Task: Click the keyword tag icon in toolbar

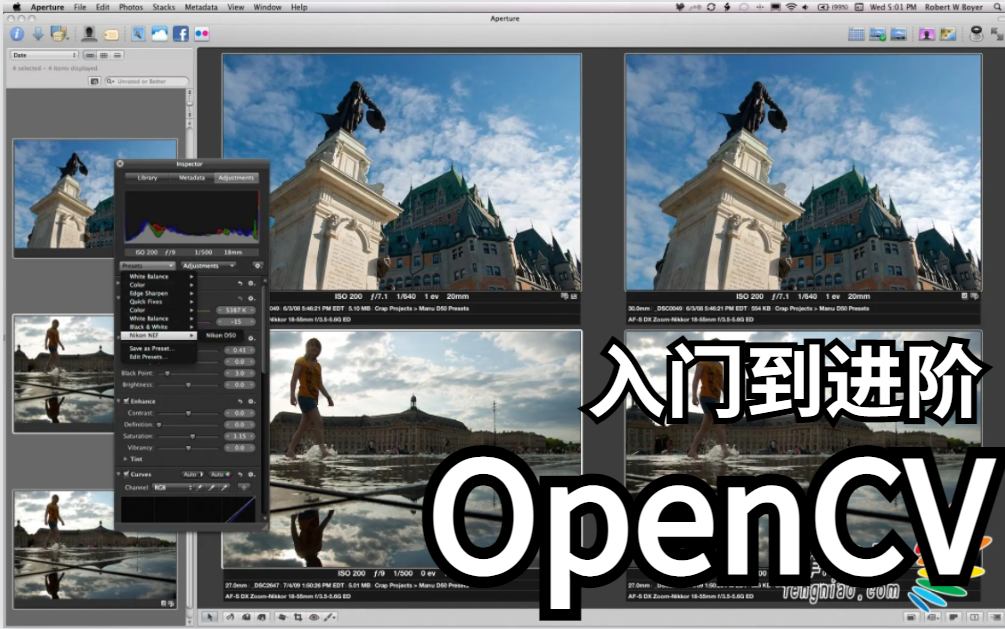Action: click(x=111, y=33)
